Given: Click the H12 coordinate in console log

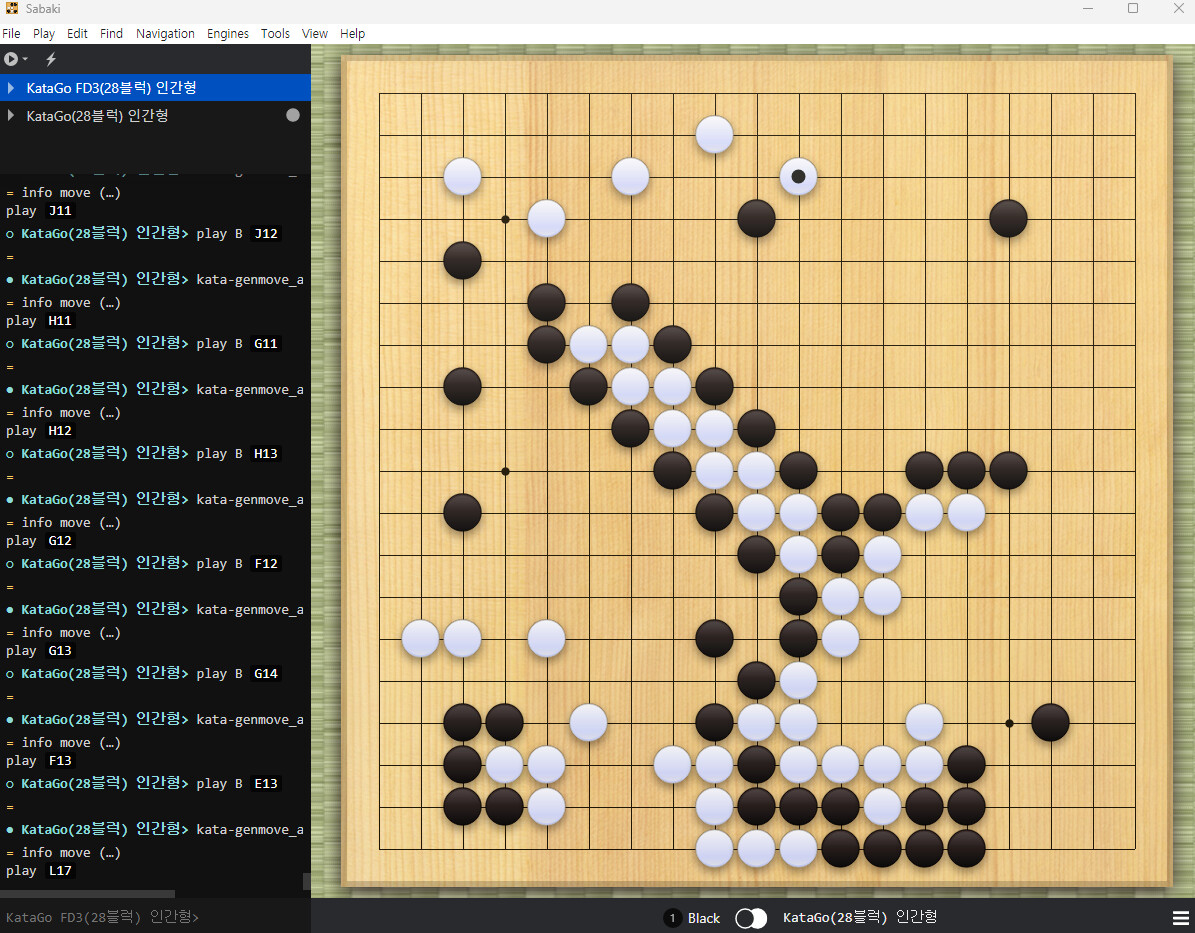Looking at the screenshot, I should pos(60,431).
